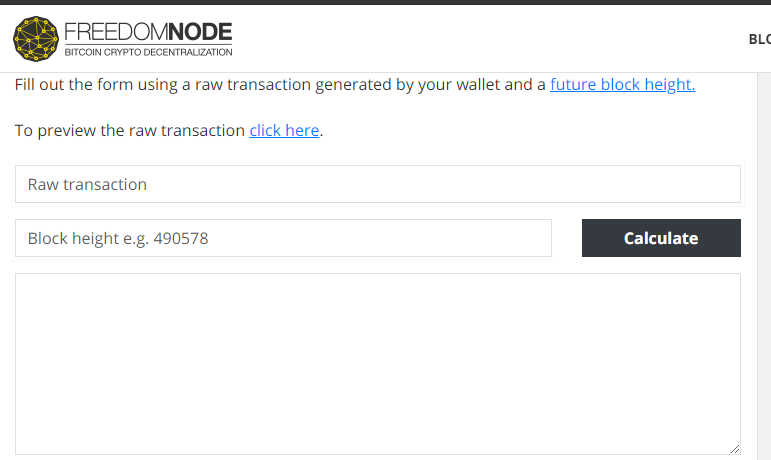Grab the textarea resize handle corner
771x460 pixels.
coord(735,449)
